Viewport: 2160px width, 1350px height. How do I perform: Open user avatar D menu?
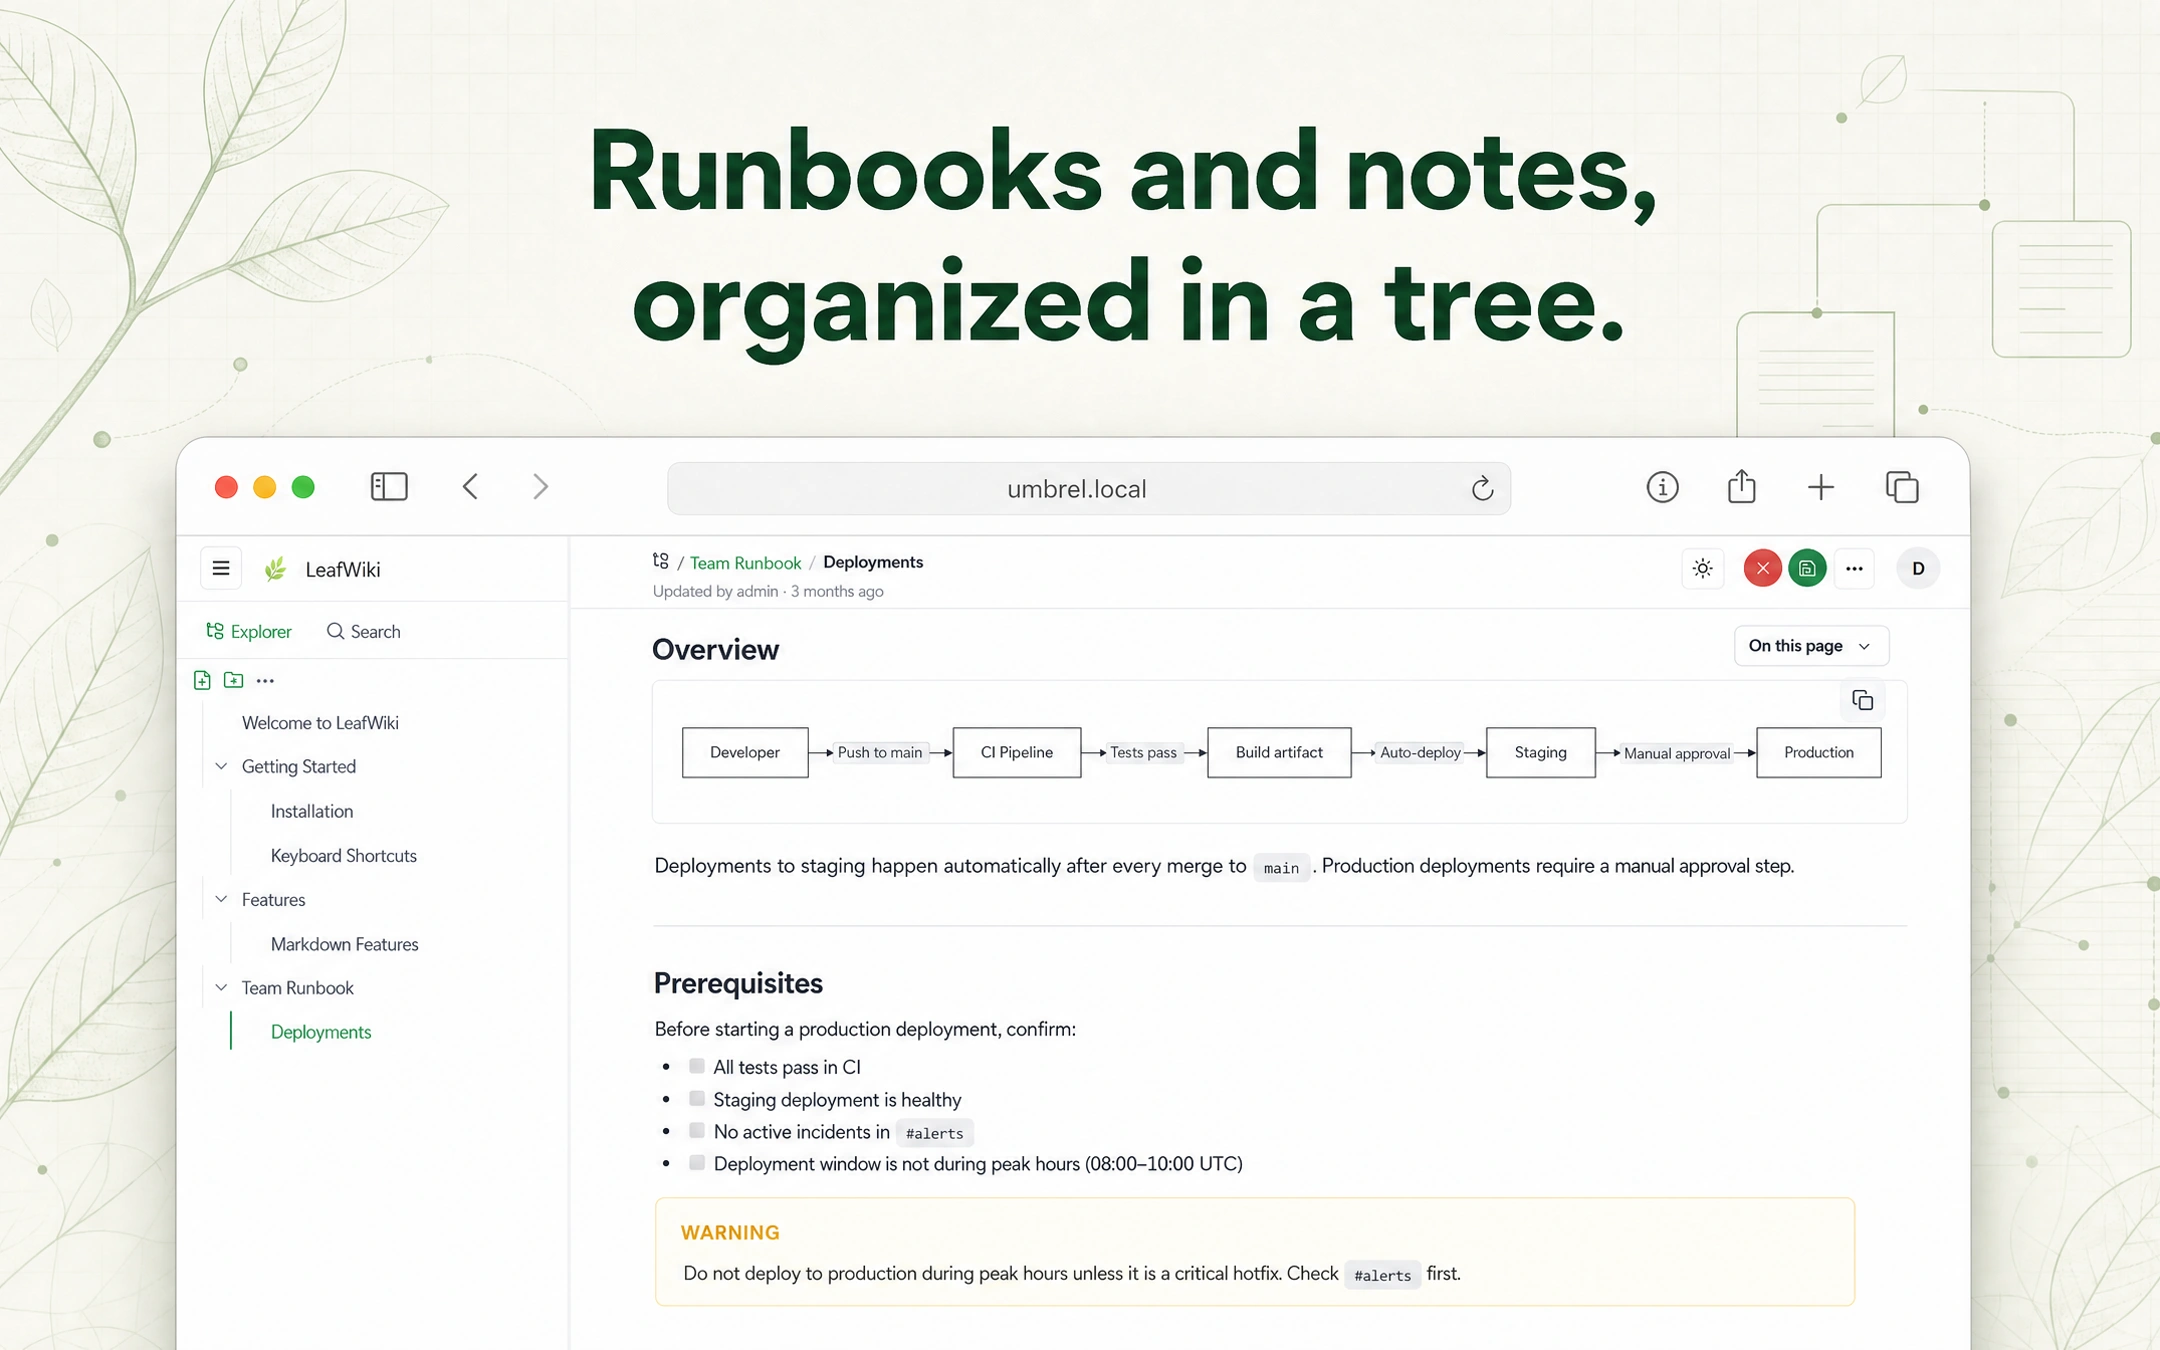point(1917,568)
